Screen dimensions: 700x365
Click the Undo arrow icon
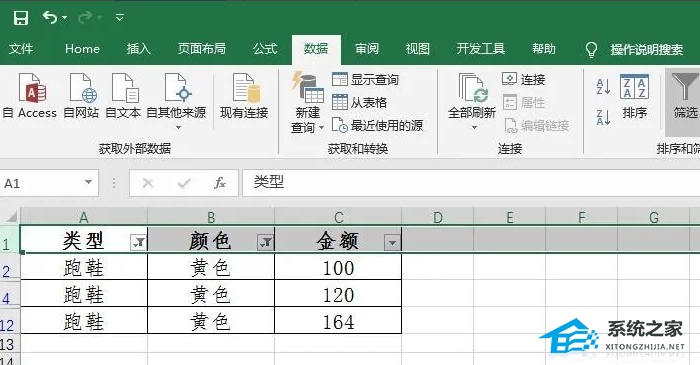point(50,17)
